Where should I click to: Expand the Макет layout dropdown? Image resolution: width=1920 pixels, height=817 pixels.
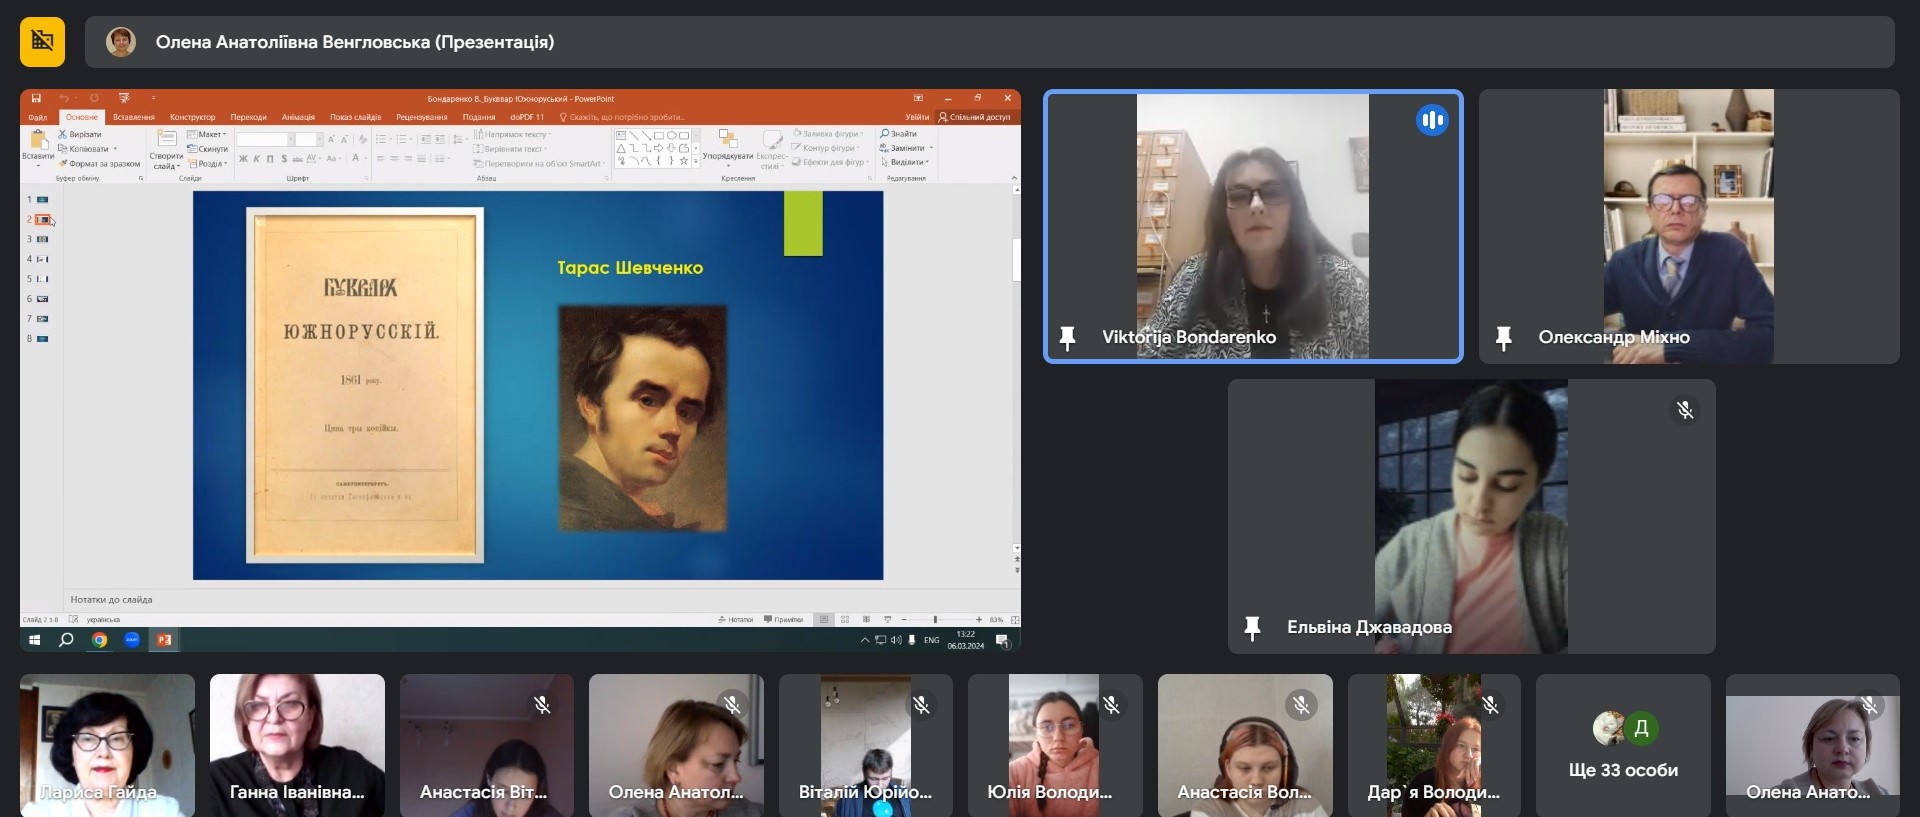(x=211, y=134)
